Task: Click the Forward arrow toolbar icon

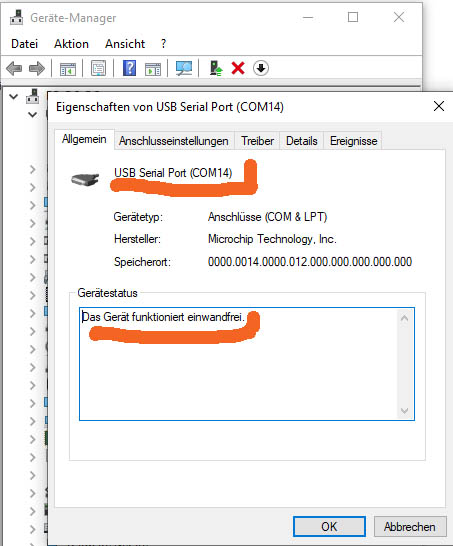Action: click(x=37, y=68)
